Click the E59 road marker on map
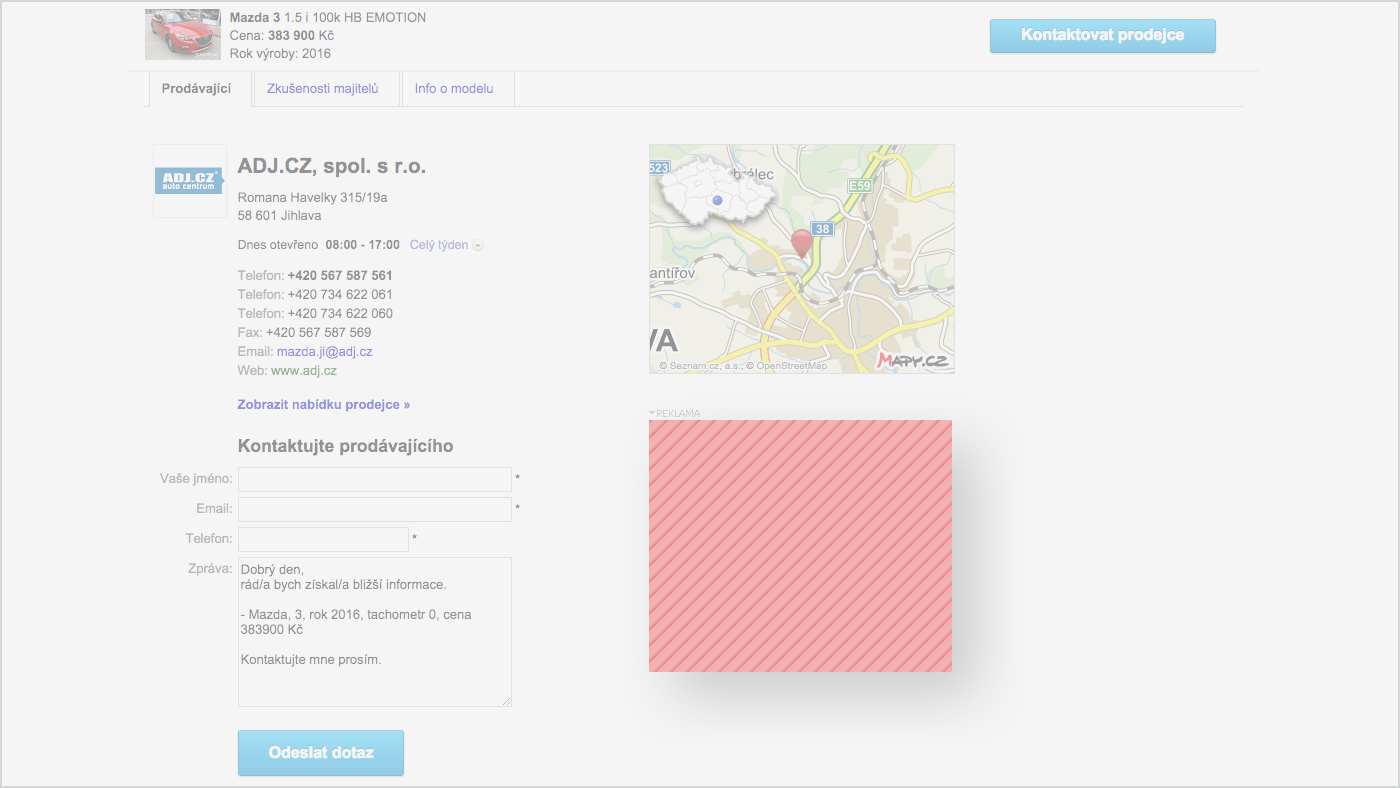Viewport: 1400px width, 788px height. point(859,186)
